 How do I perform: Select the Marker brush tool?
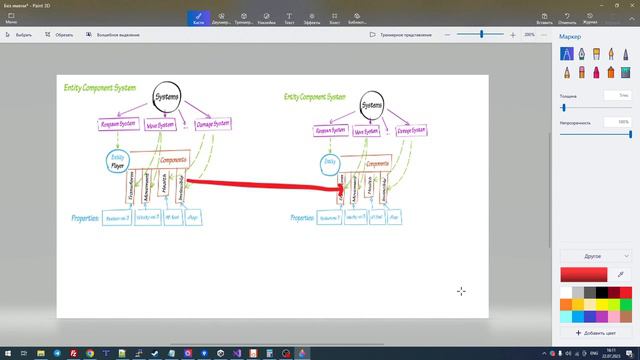tap(567, 54)
